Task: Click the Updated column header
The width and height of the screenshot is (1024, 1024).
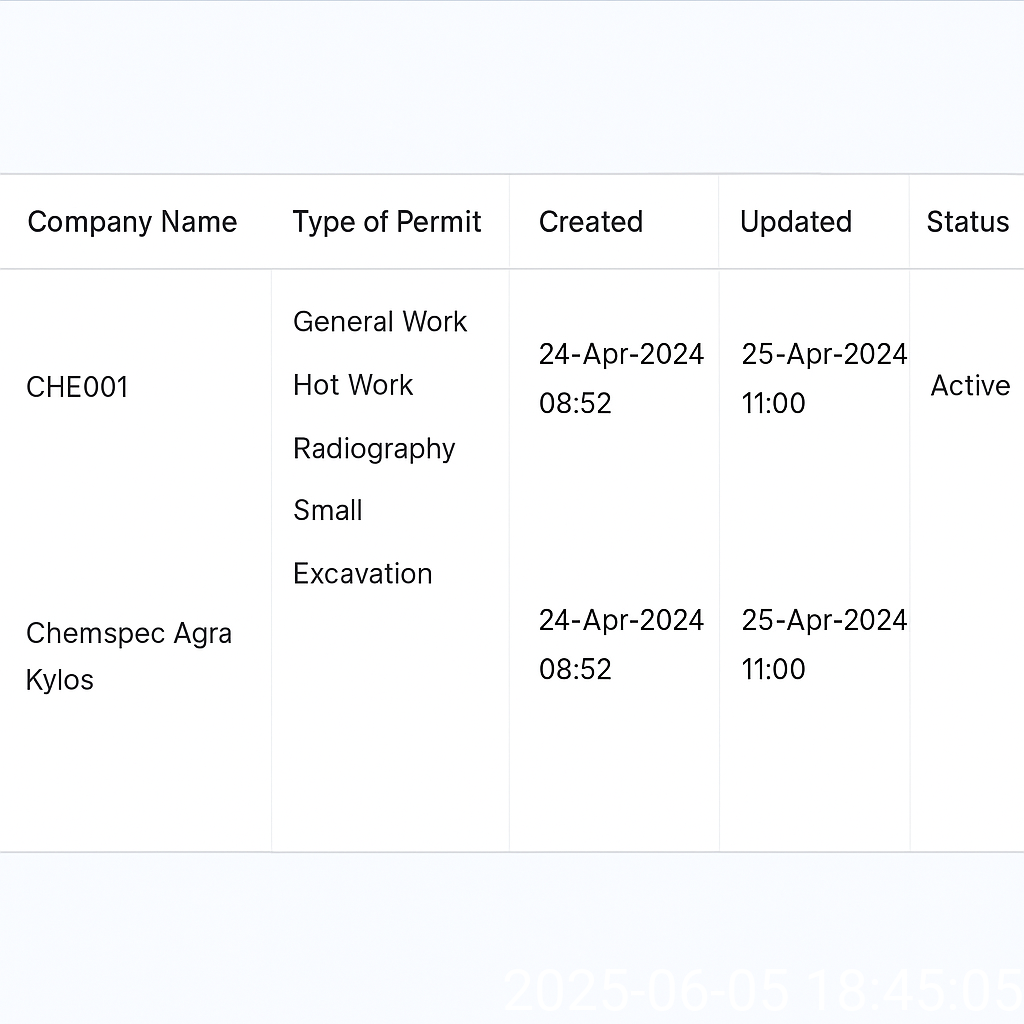Action: [x=795, y=222]
